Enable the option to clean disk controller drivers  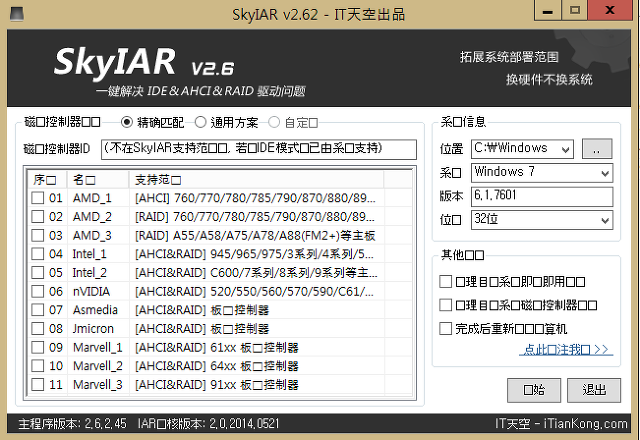point(445,305)
